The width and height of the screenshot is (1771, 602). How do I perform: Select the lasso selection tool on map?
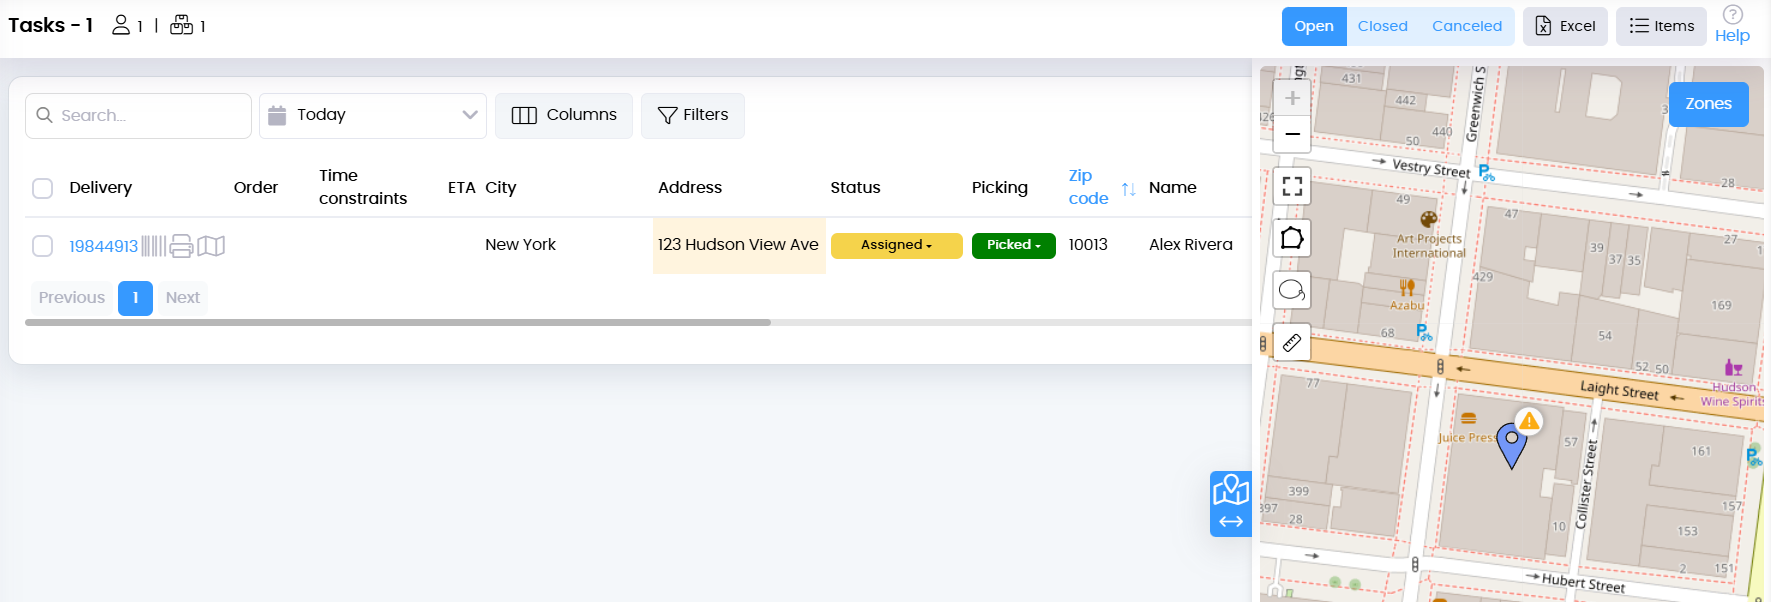coord(1292,291)
